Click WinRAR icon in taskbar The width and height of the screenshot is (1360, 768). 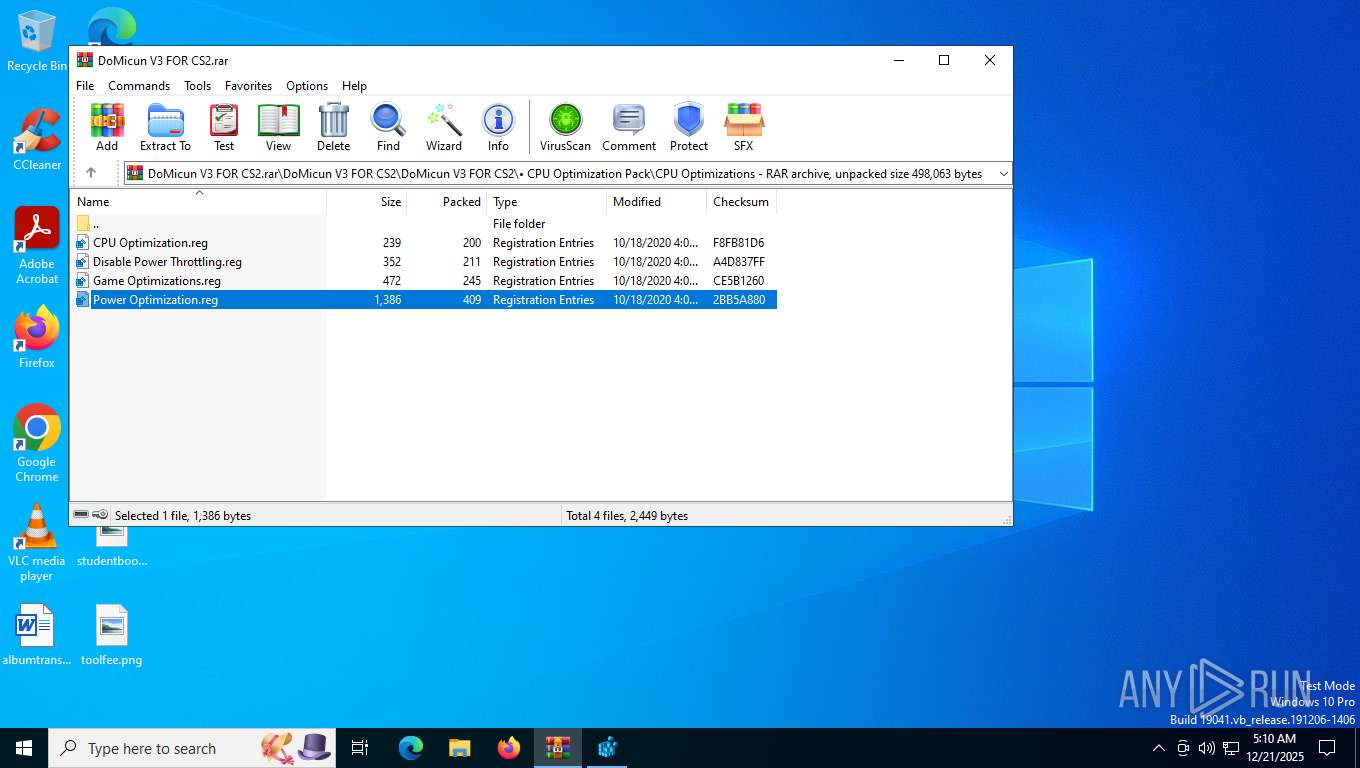pyautogui.click(x=558, y=748)
